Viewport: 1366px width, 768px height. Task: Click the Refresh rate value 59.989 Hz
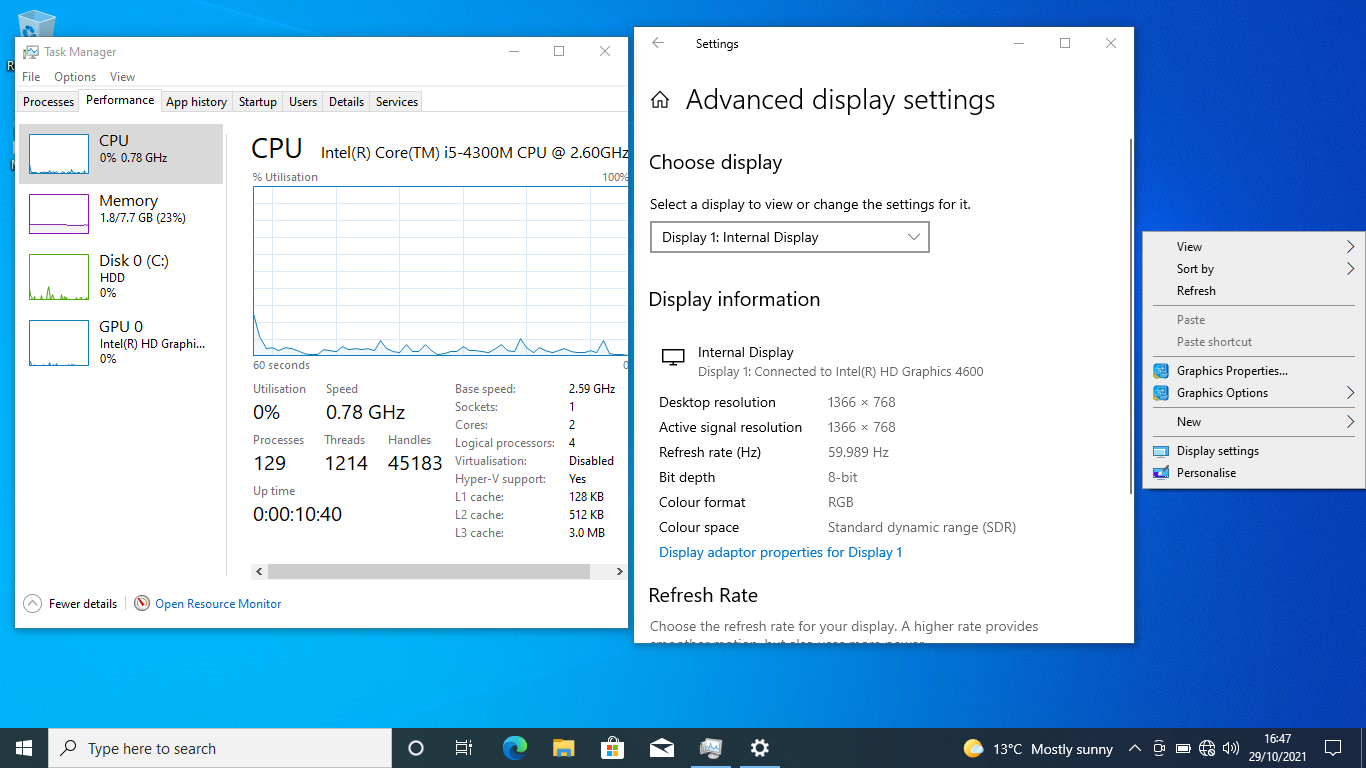(x=858, y=452)
